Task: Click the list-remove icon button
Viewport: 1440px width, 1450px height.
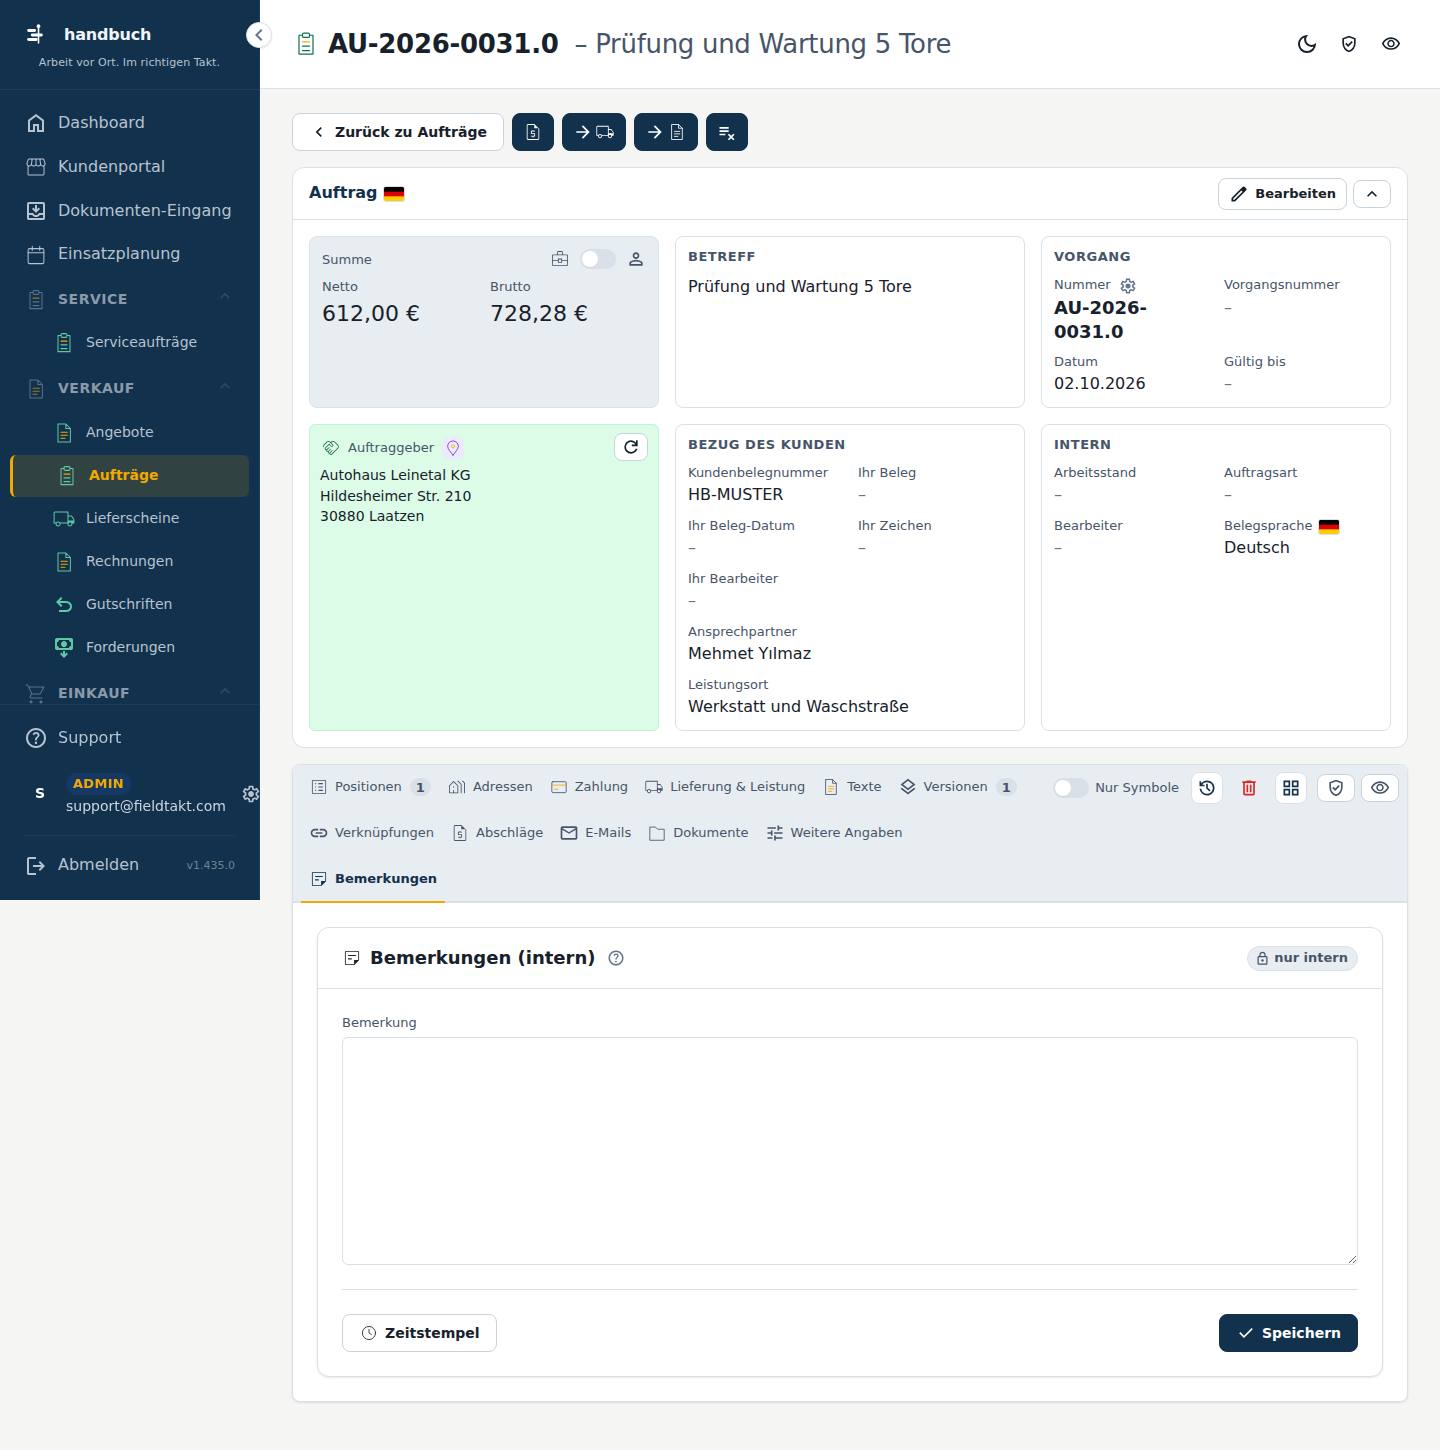Action: (x=727, y=132)
